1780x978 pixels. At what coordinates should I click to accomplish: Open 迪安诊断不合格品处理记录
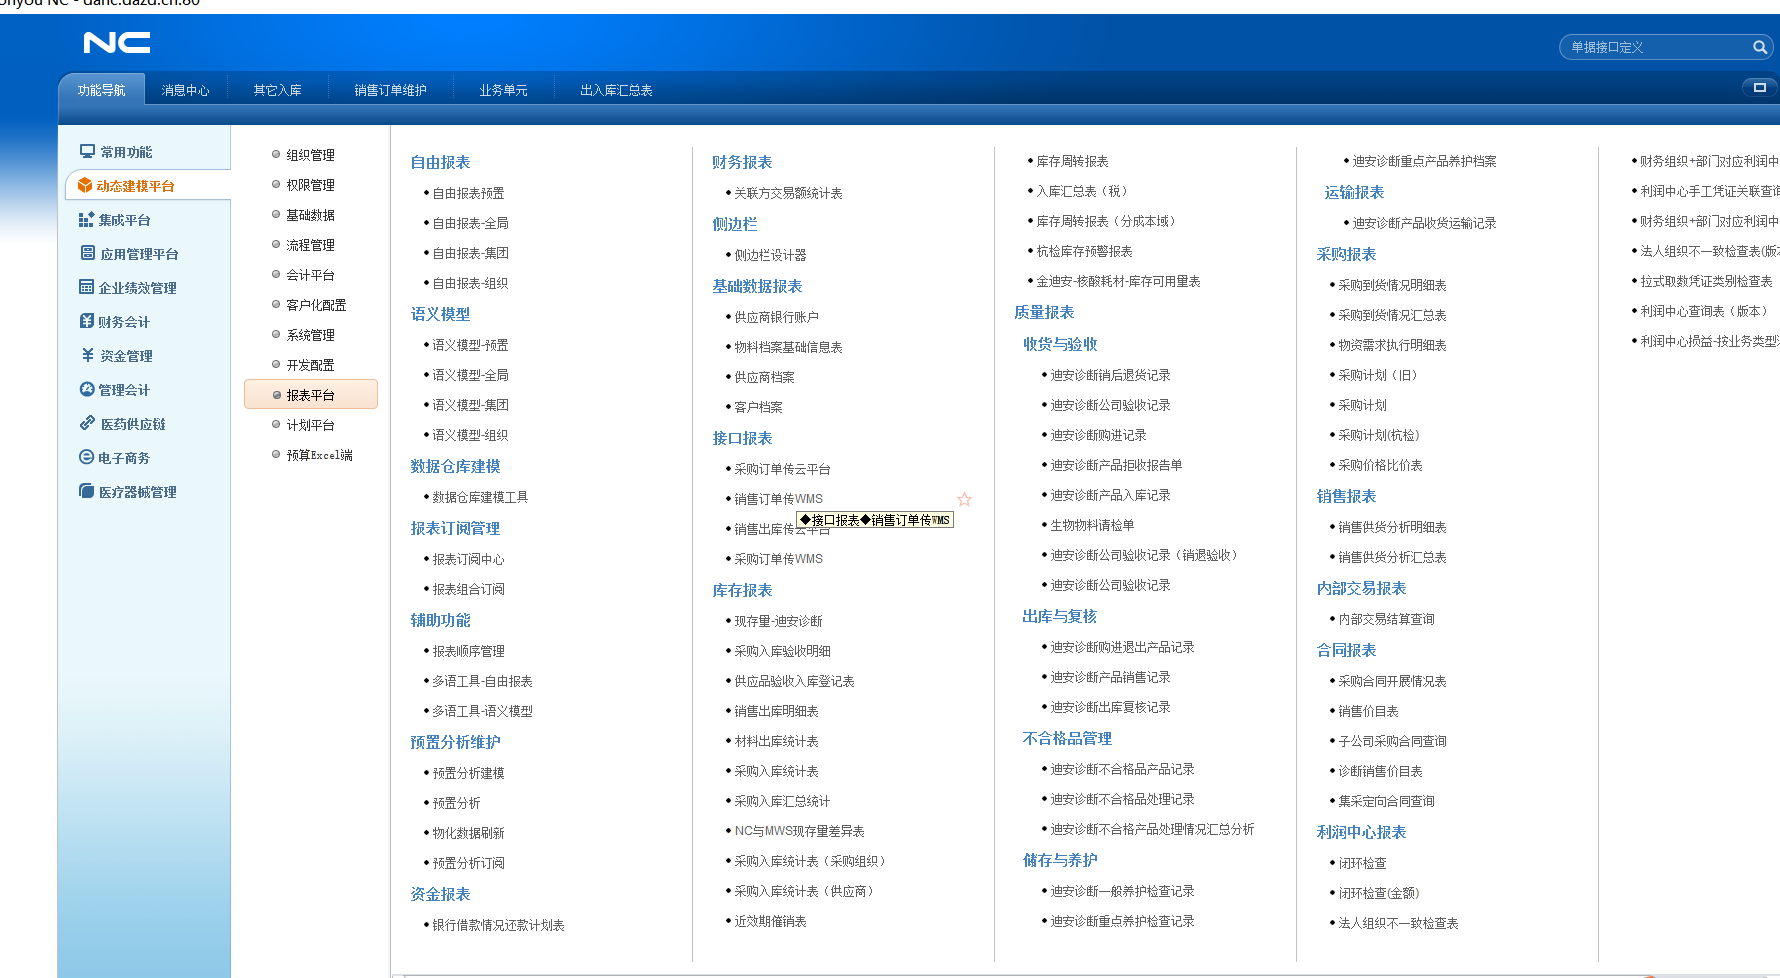pyautogui.click(x=1122, y=799)
